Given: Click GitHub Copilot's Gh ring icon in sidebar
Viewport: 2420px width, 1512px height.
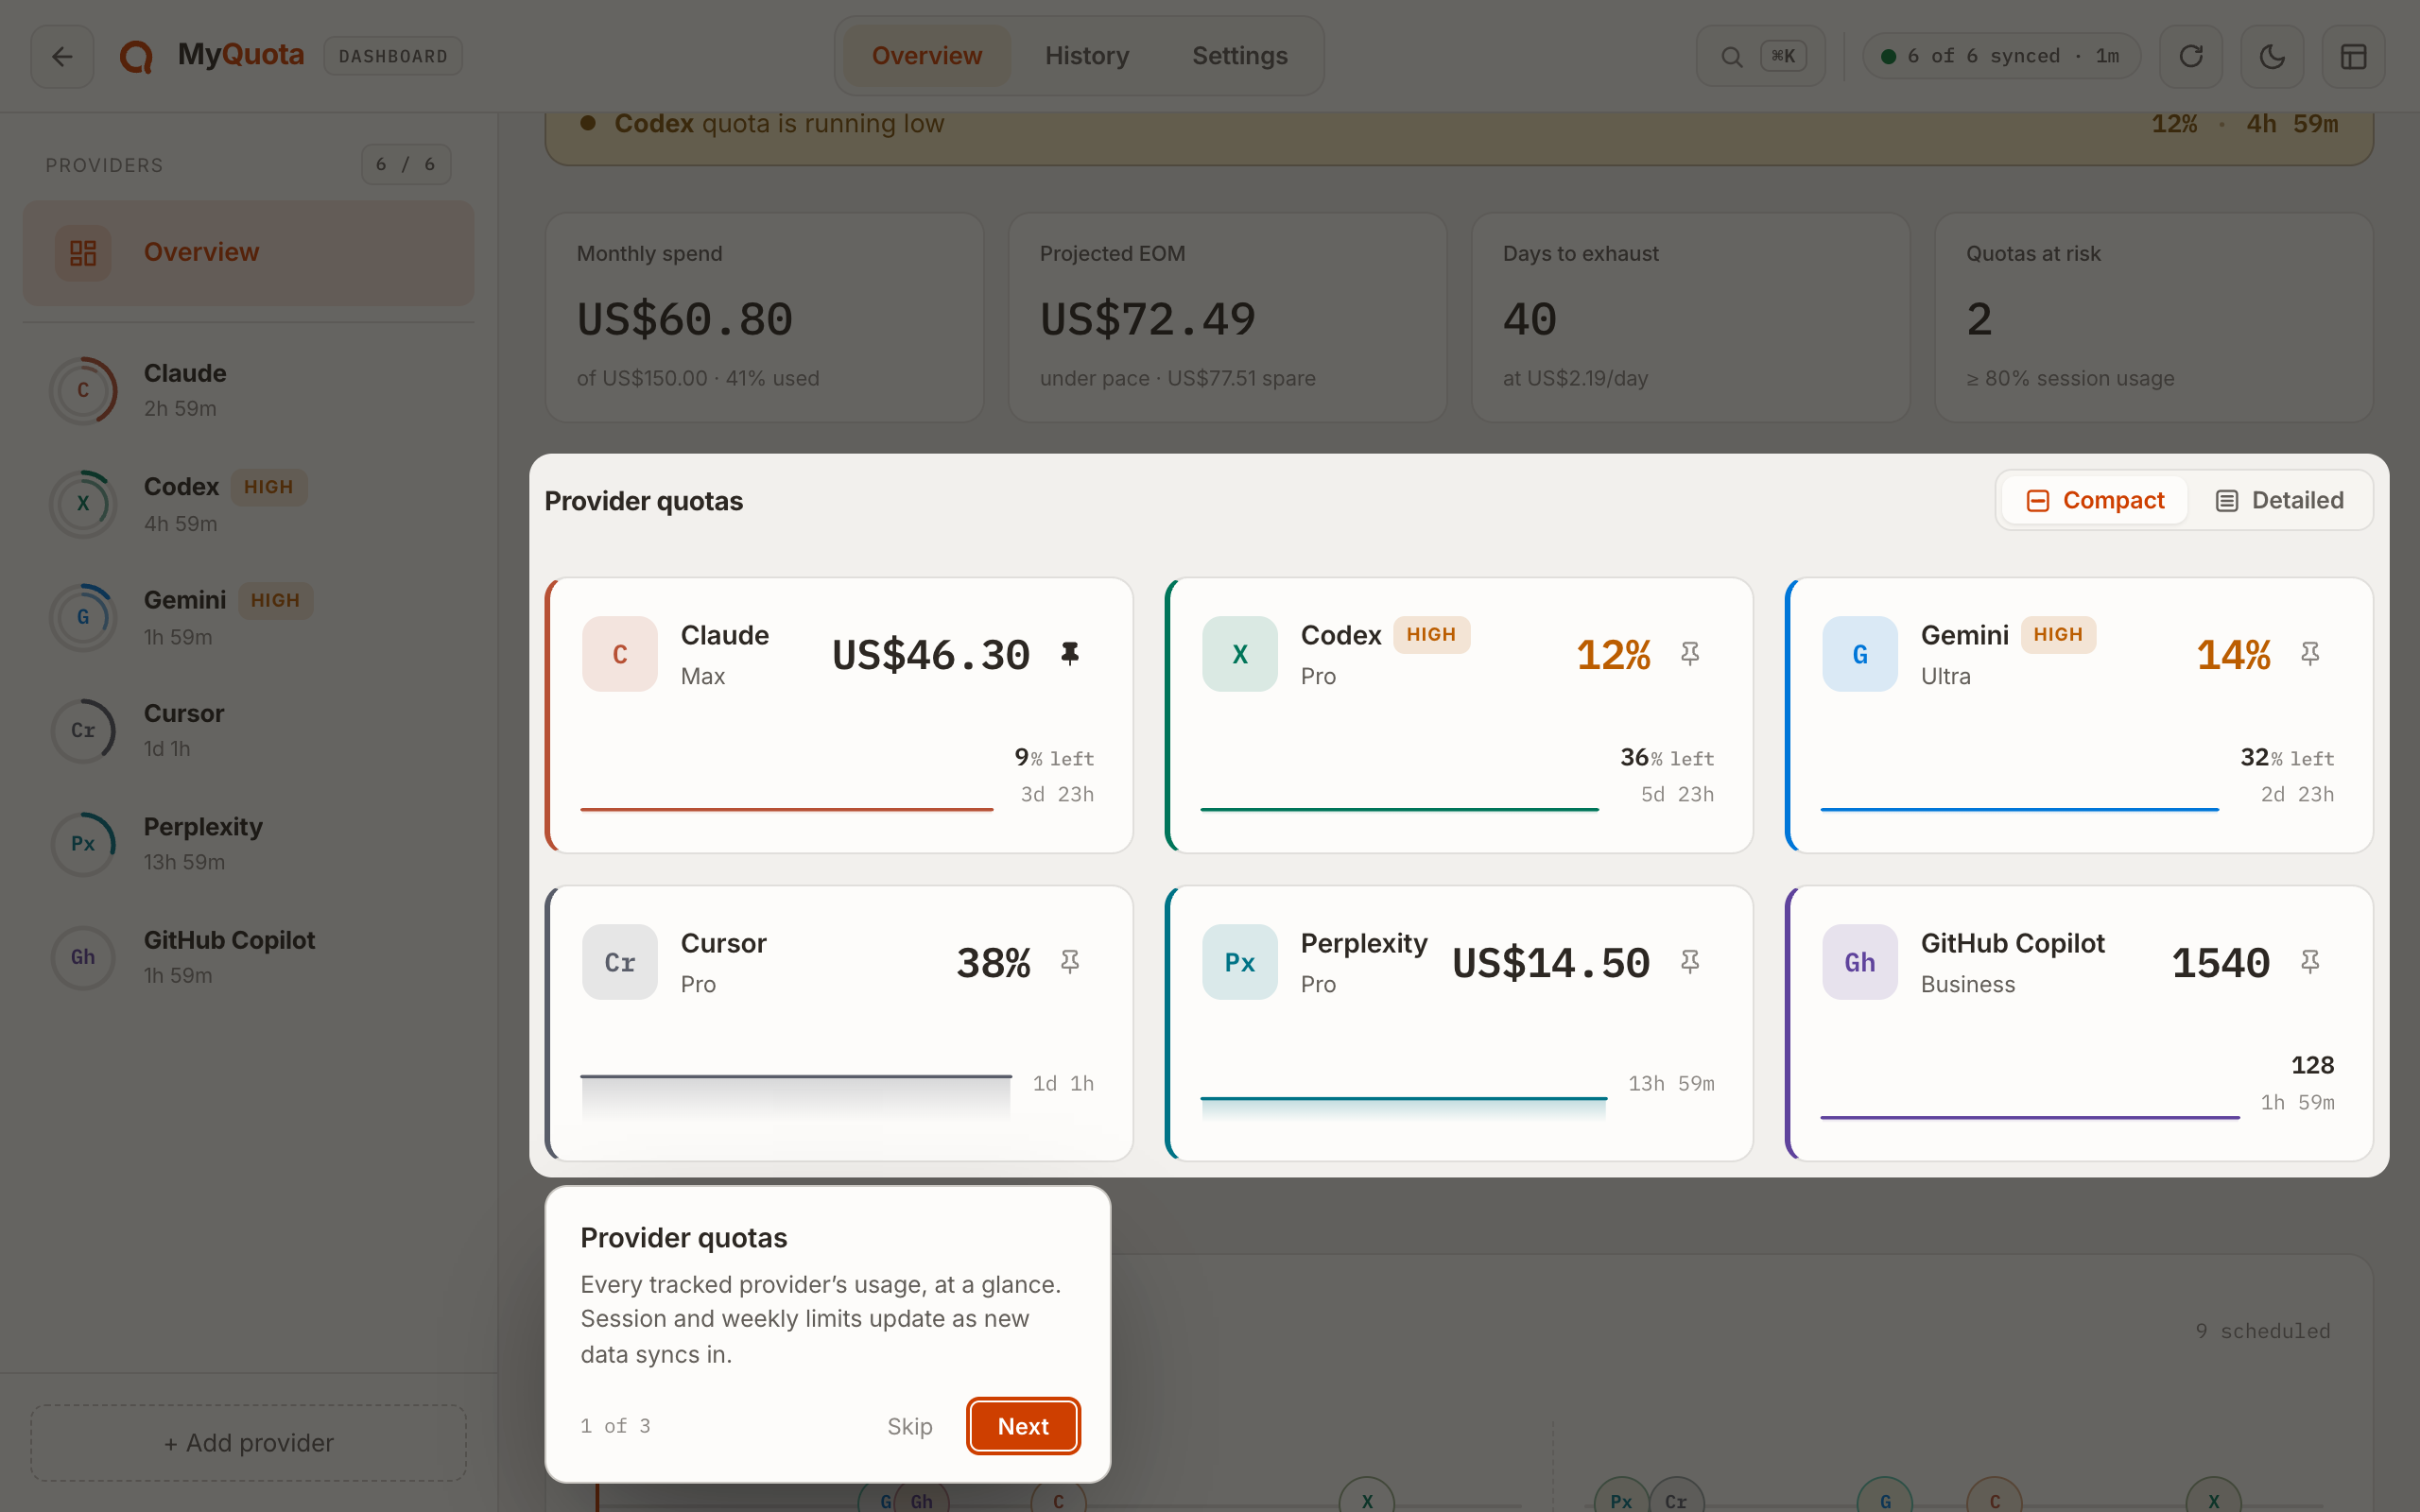Looking at the screenshot, I should click(x=83, y=957).
